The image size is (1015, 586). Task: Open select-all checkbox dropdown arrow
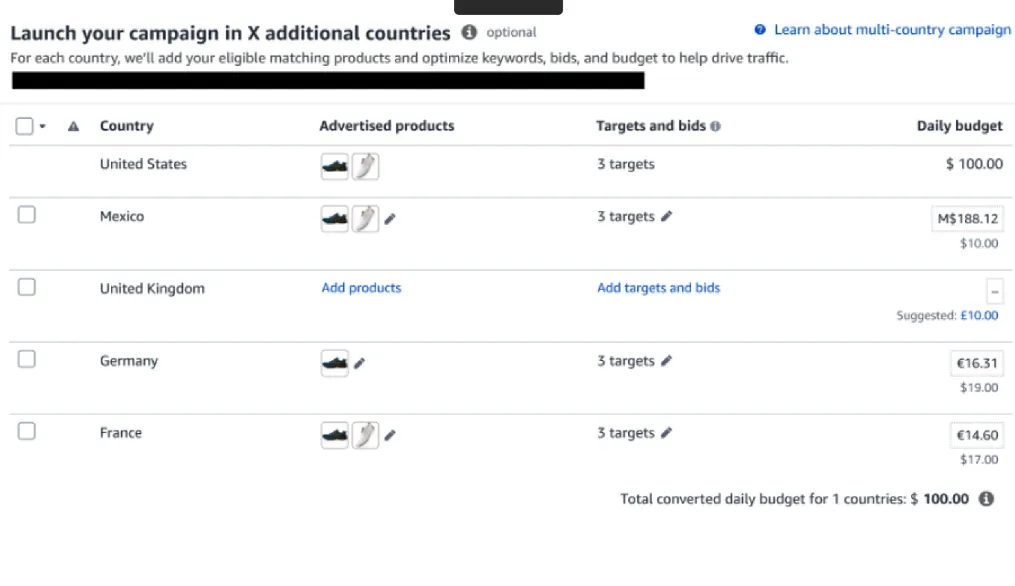(x=43, y=127)
